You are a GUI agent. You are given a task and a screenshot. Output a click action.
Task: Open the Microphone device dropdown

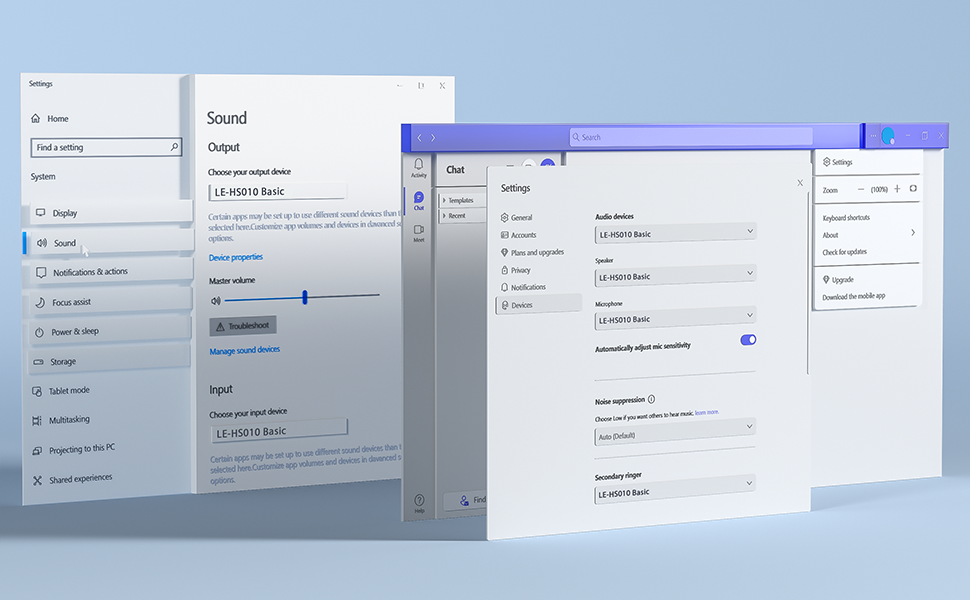point(675,319)
